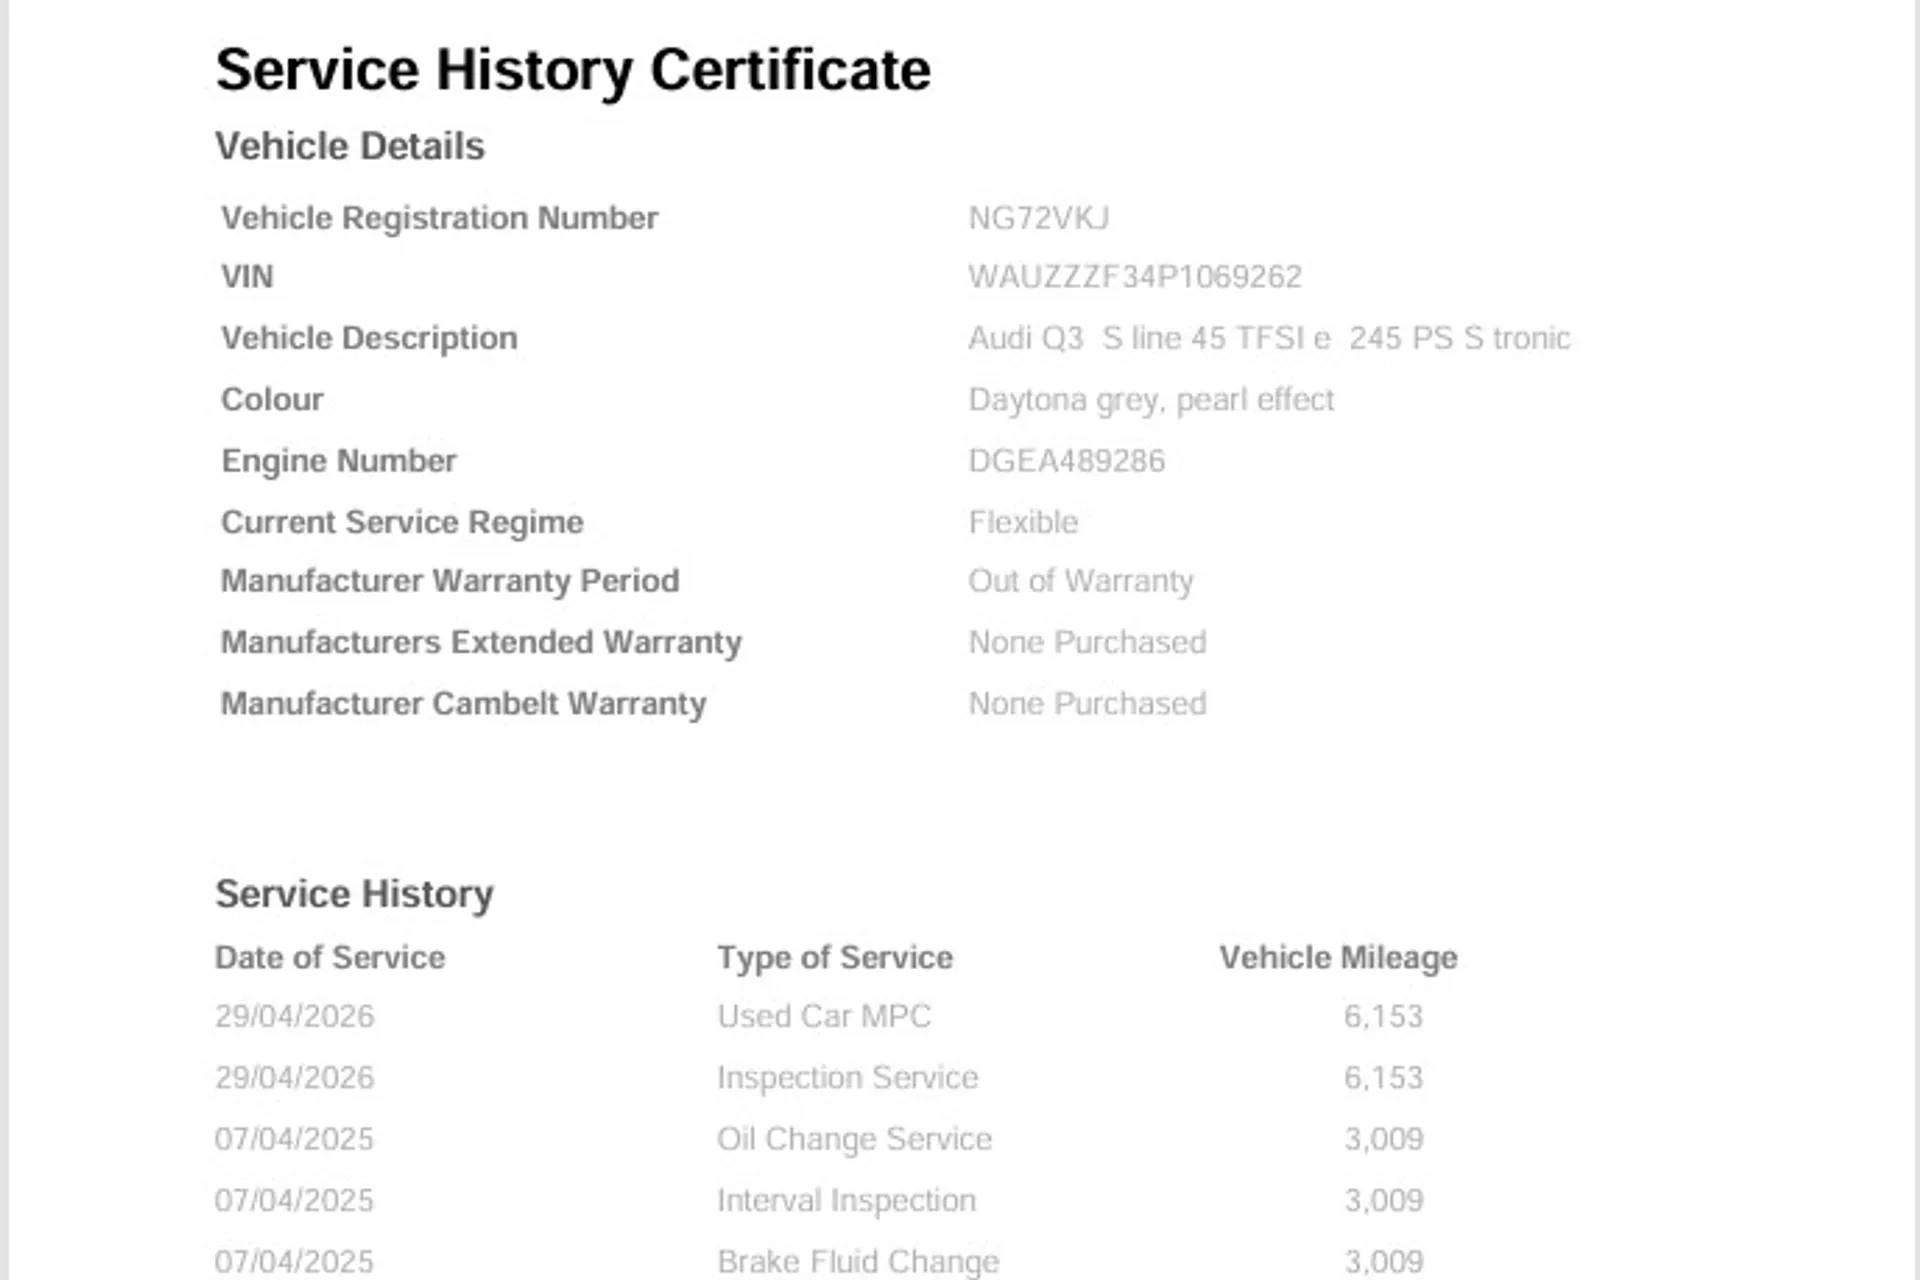Click the Out of Warranty text
Screen dimensions: 1920x1280
coord(1080,581)
